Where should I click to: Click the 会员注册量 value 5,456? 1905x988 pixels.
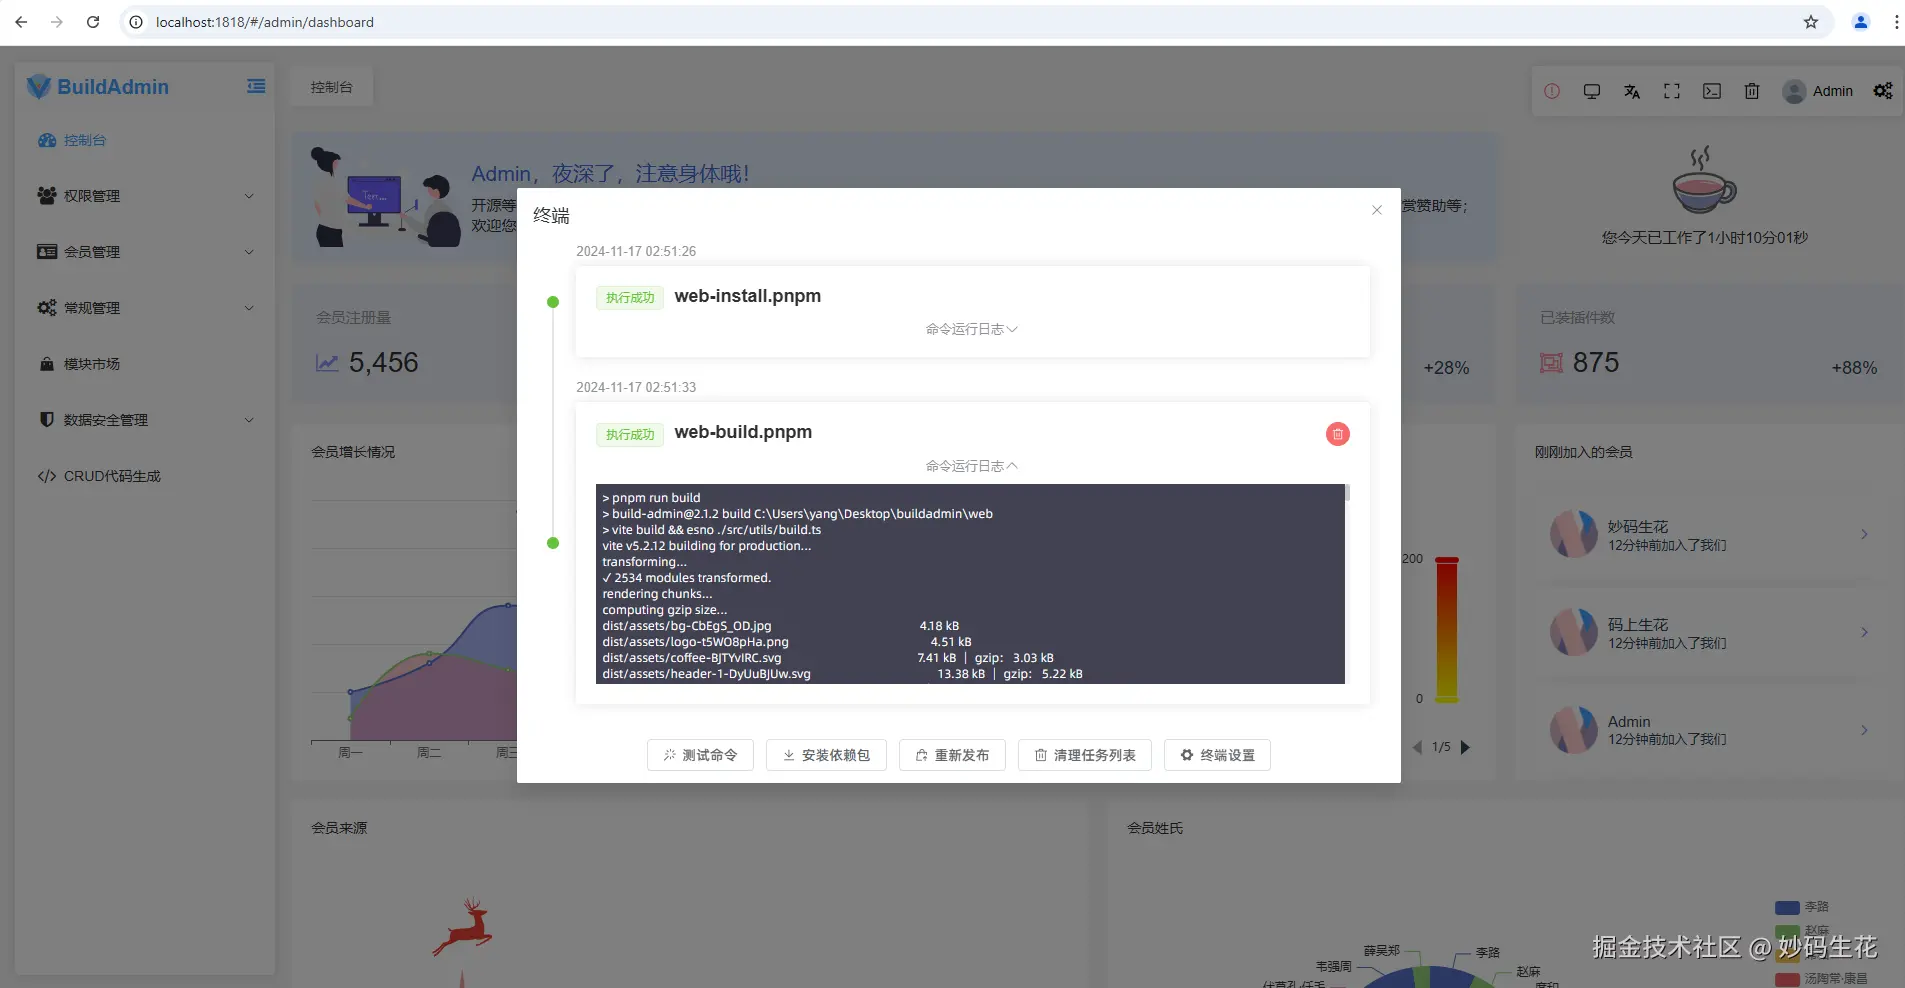tap(384, 362)
